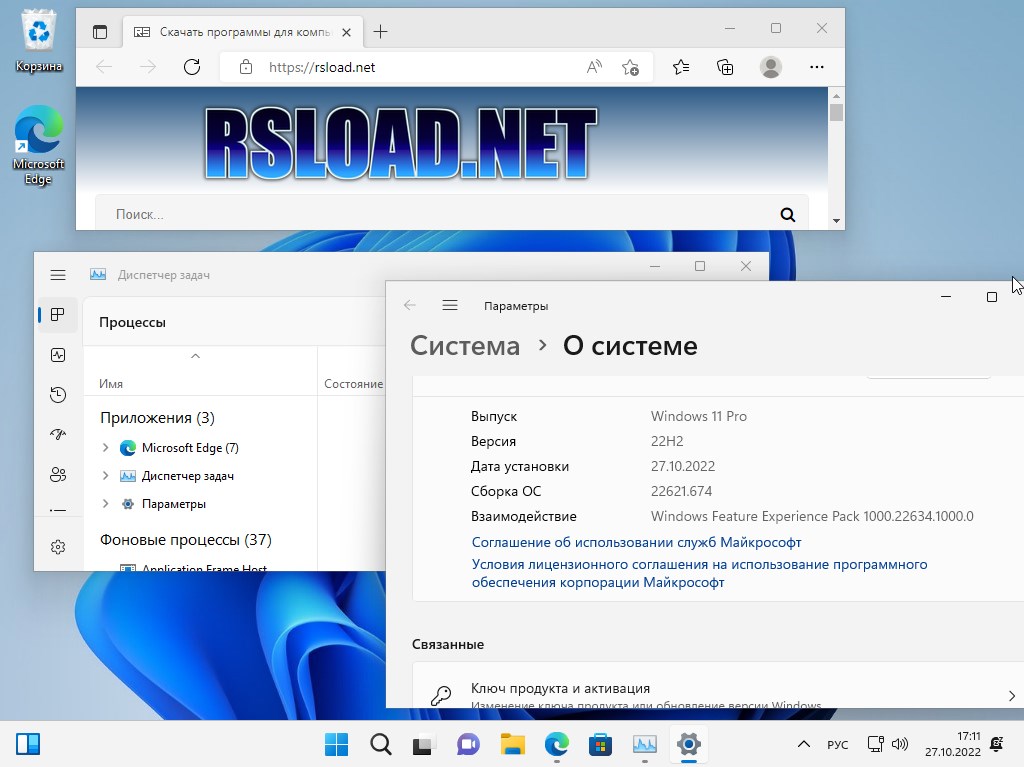The height and width of the screenshot is (767, 1024).
Task: Open Edge tab actions menu icon
Action: [99, 31]
